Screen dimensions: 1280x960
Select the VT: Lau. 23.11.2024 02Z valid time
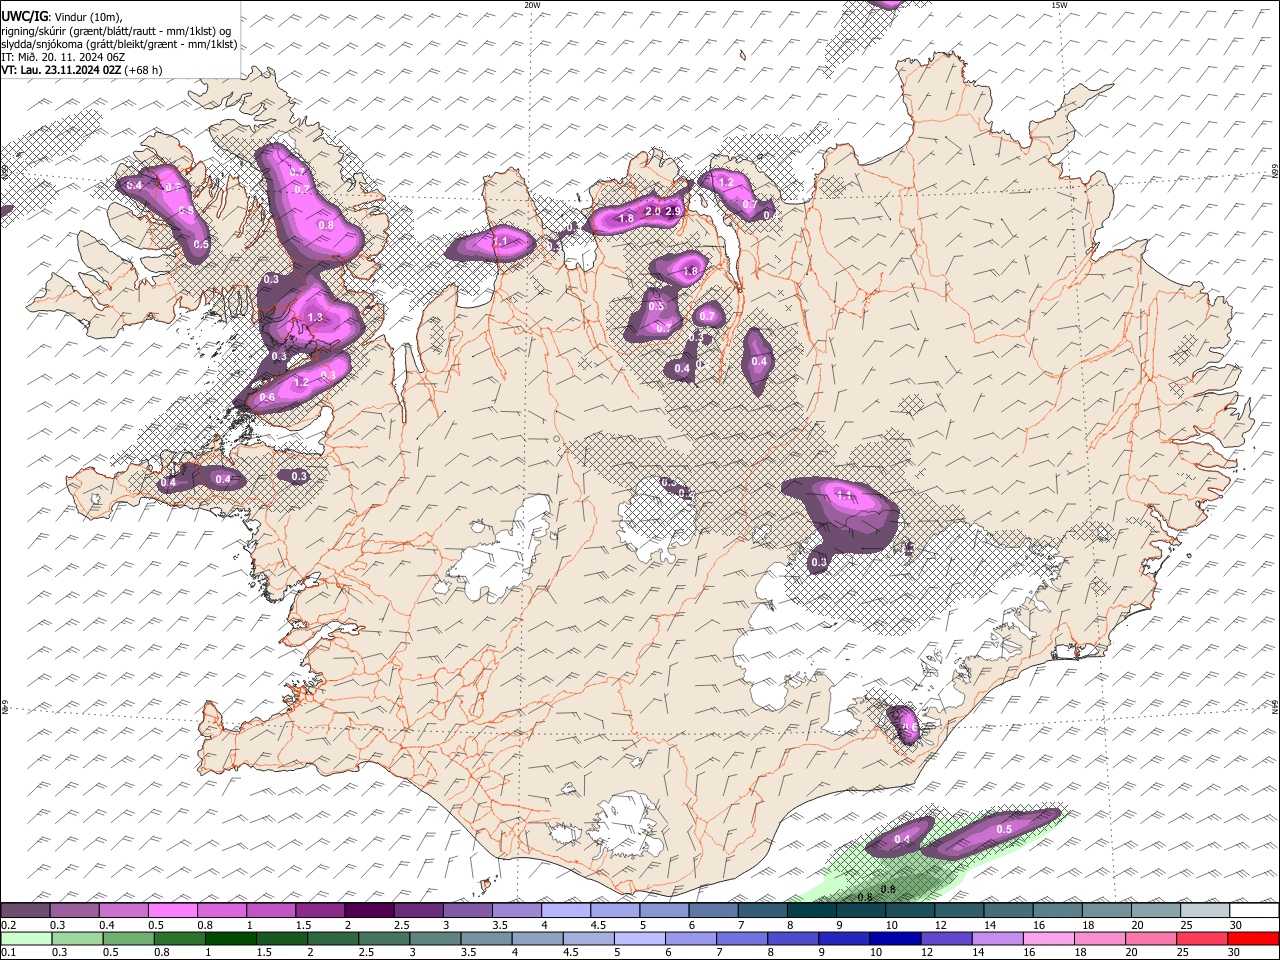(61, 70)
